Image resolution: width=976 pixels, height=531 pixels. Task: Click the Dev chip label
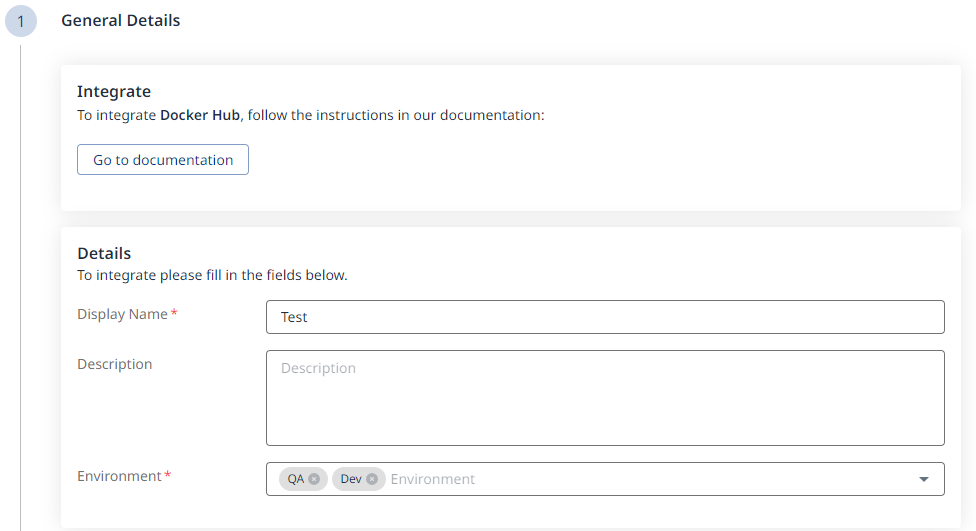click(x=350, y=479)
